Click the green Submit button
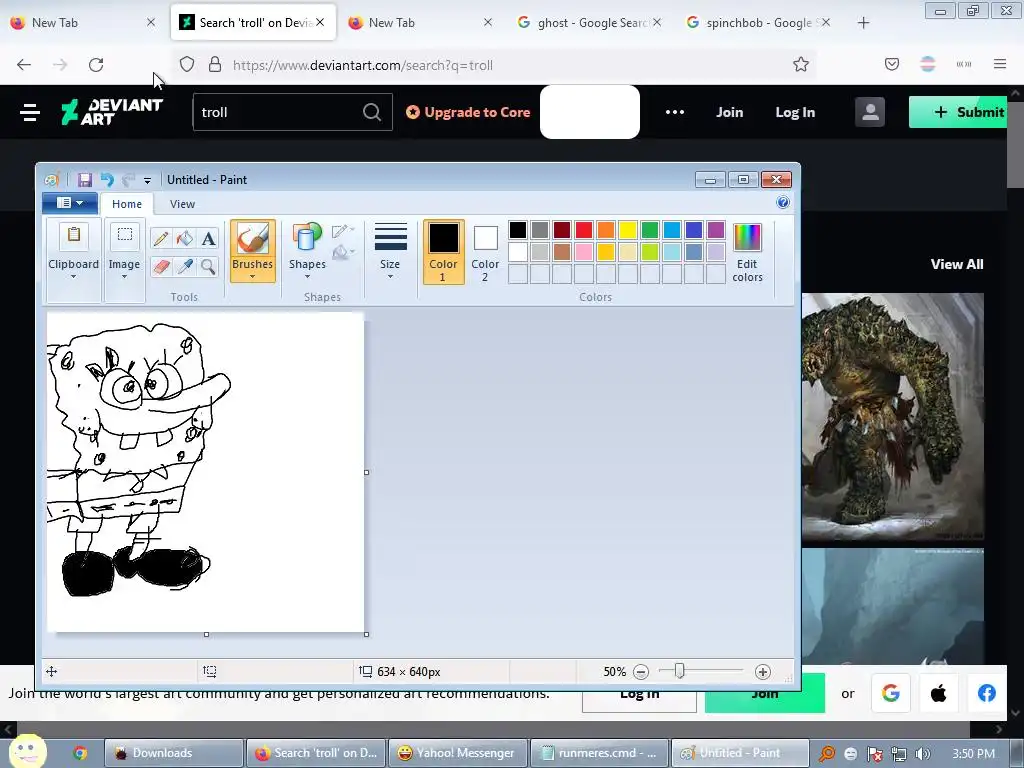This screenshot has height=768, width=1024. point(958,112)
